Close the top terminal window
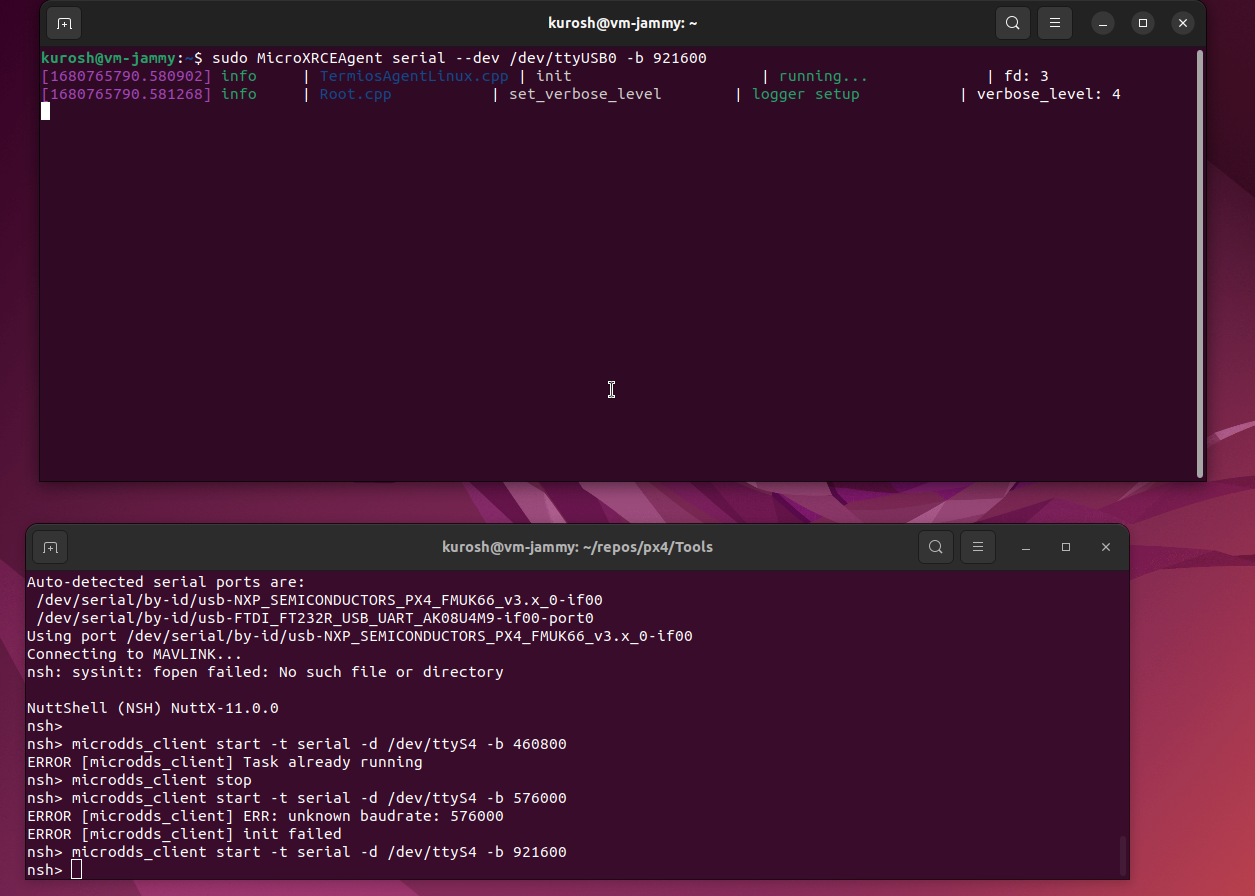Screen dimensions: 1255x896 pos(1183,23)
